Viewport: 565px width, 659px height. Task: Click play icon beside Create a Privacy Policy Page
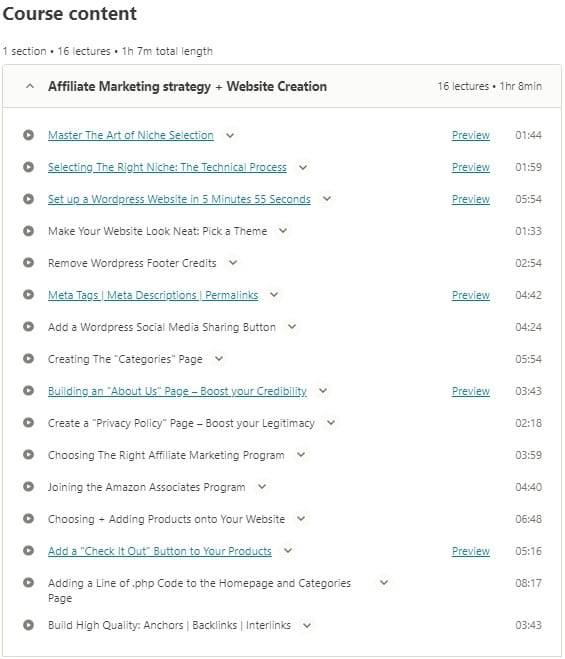click(x=29, y=423)
